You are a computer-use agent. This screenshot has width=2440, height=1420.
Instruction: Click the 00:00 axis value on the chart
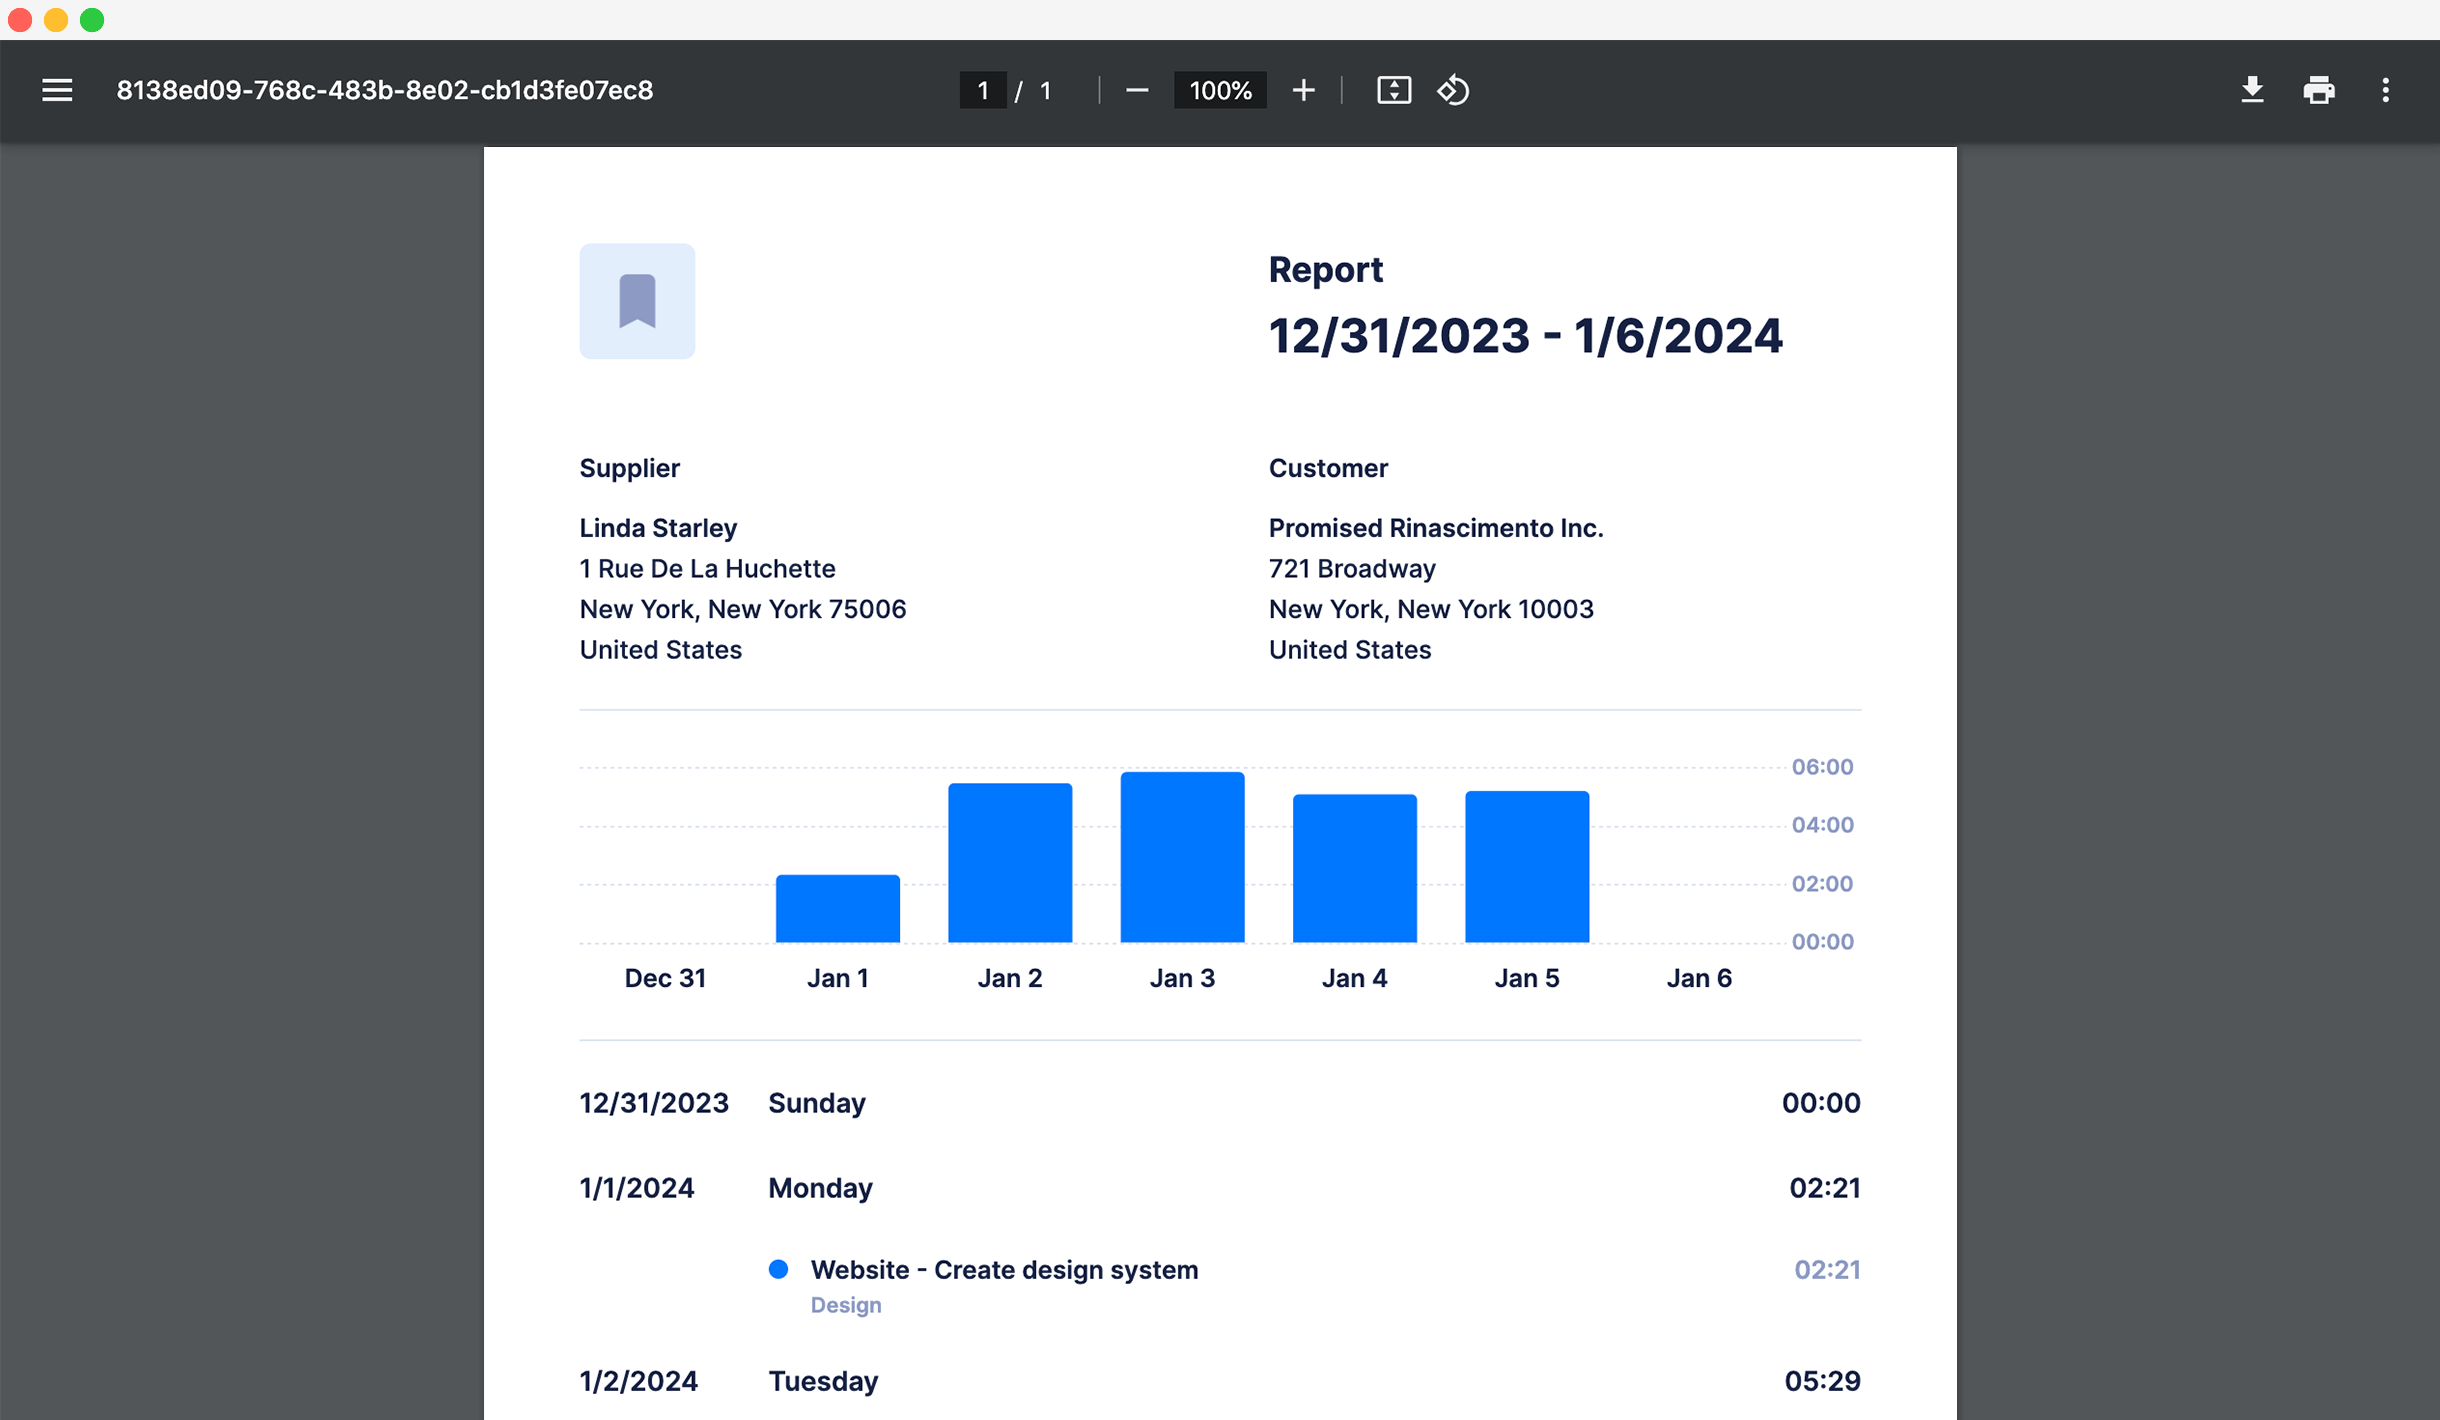(x=1822, y=942)
